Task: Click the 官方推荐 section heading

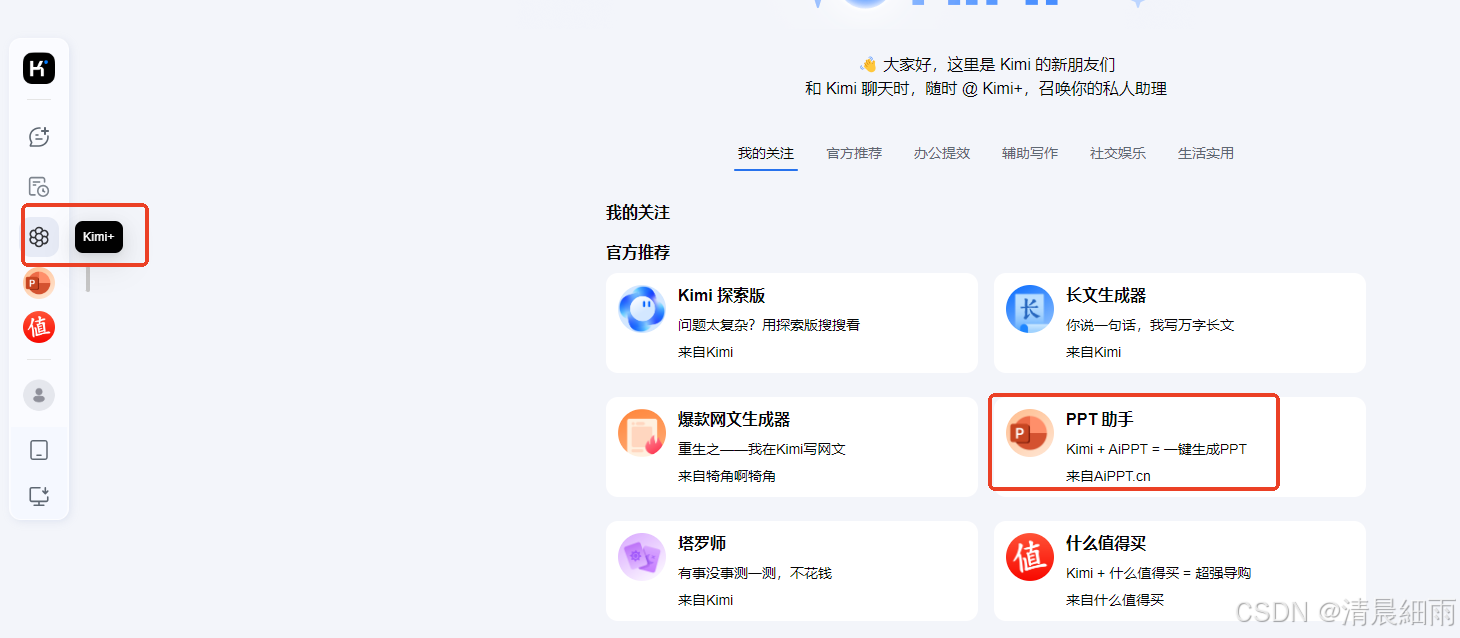Action: pyautogui.click(x=638, y=253)
